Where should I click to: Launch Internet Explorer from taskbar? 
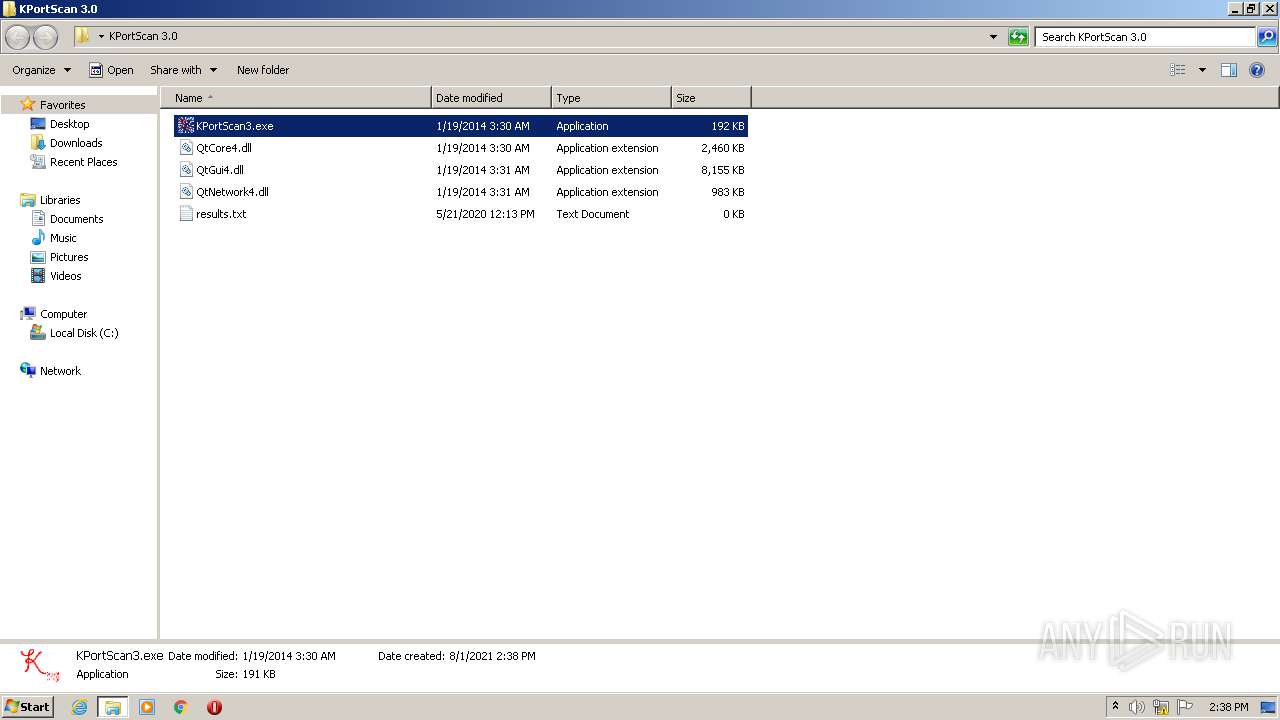80,707
